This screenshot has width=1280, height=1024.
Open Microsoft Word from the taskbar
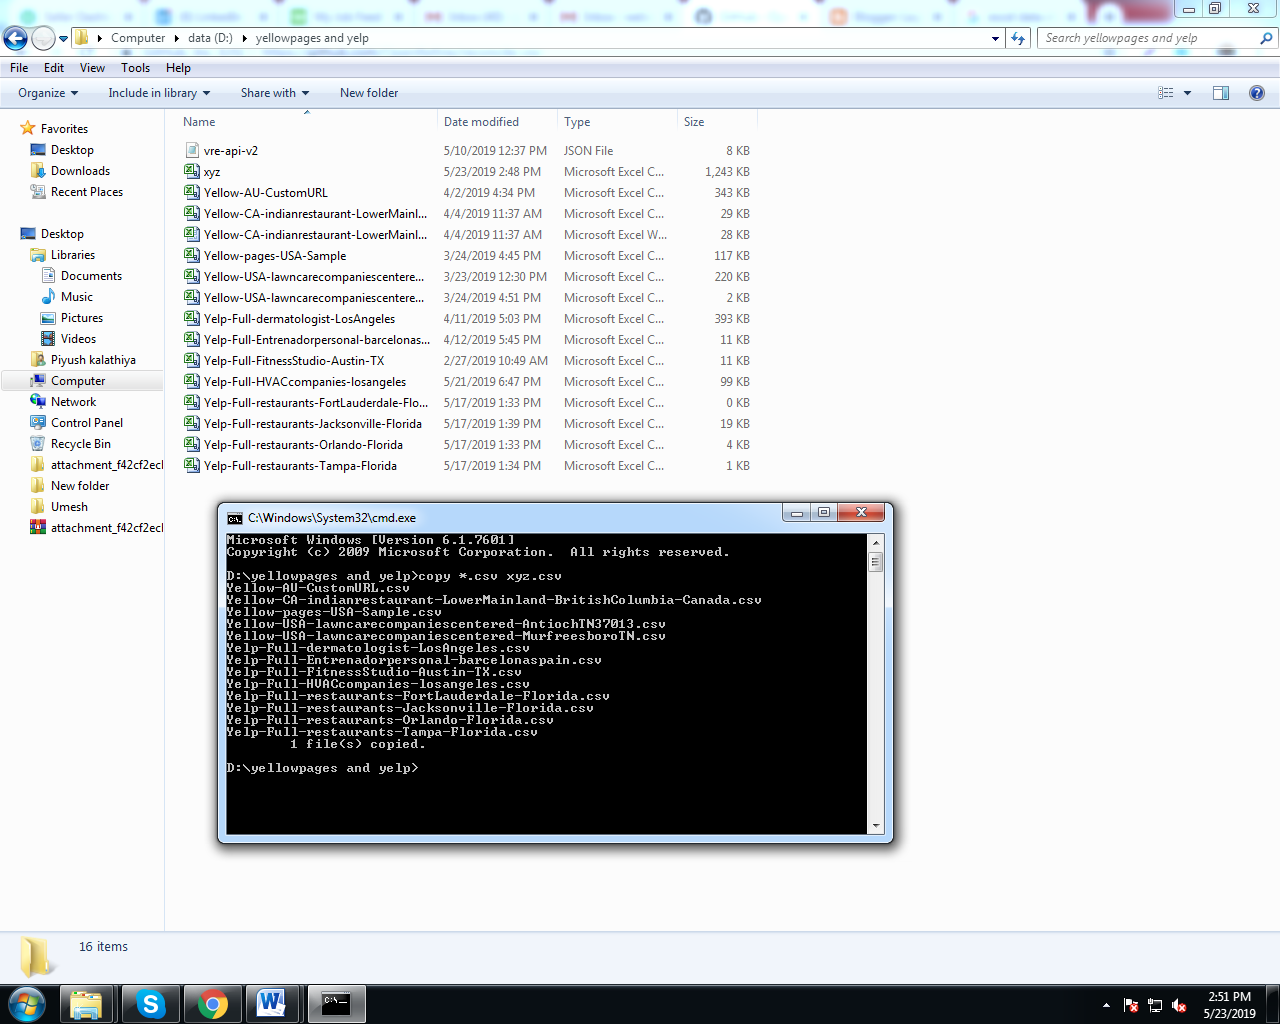coord(274,1004)
